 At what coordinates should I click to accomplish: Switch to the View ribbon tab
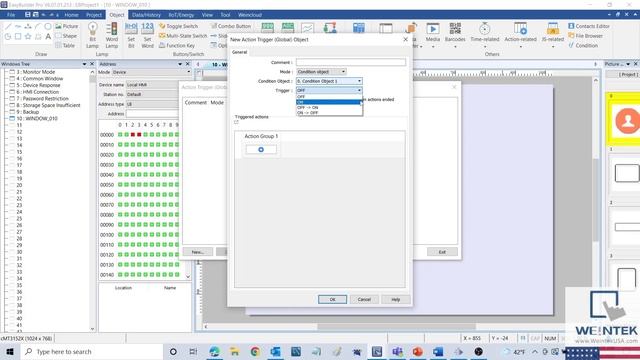coord(207,15)
